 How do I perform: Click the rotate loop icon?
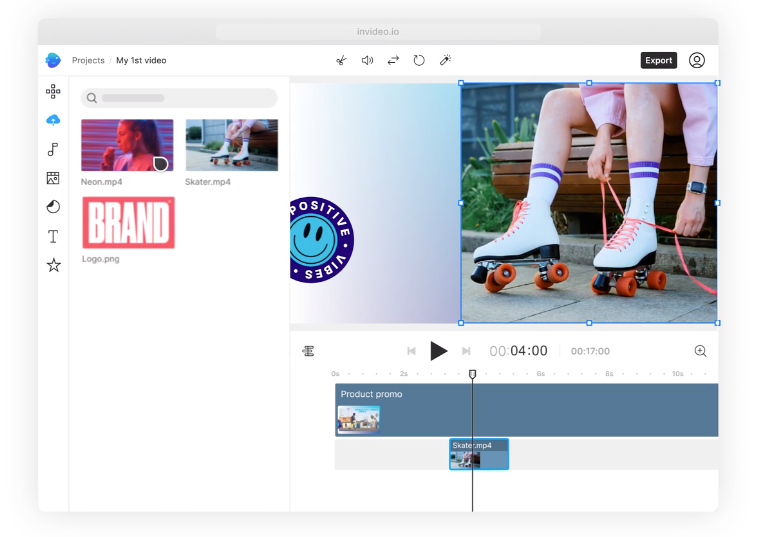click(x=419, y=60)
